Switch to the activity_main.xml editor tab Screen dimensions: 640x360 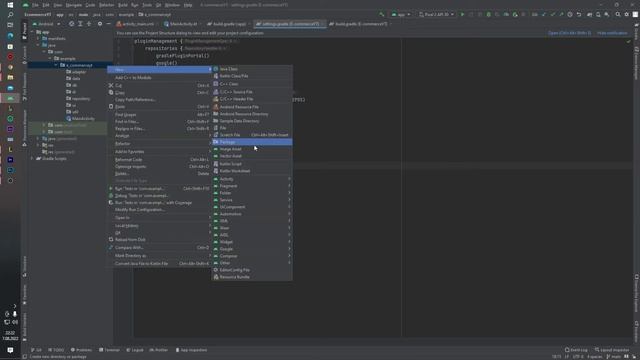pyautogui.click(x=135, y=24)
